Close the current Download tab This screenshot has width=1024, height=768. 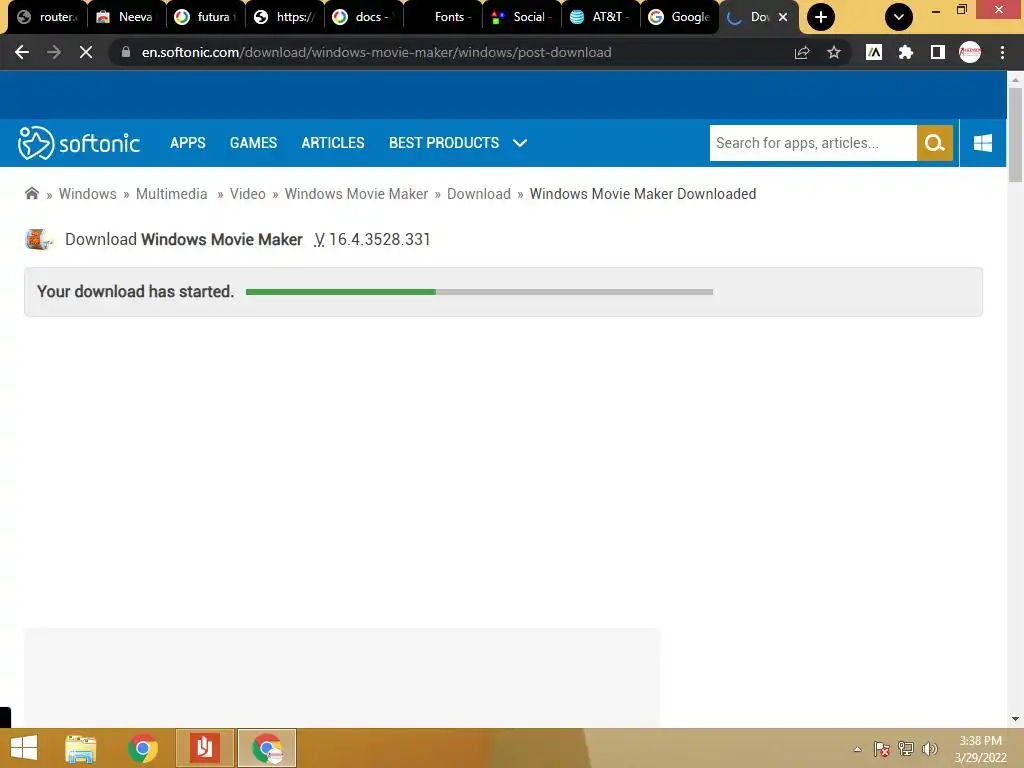point(783,17)
